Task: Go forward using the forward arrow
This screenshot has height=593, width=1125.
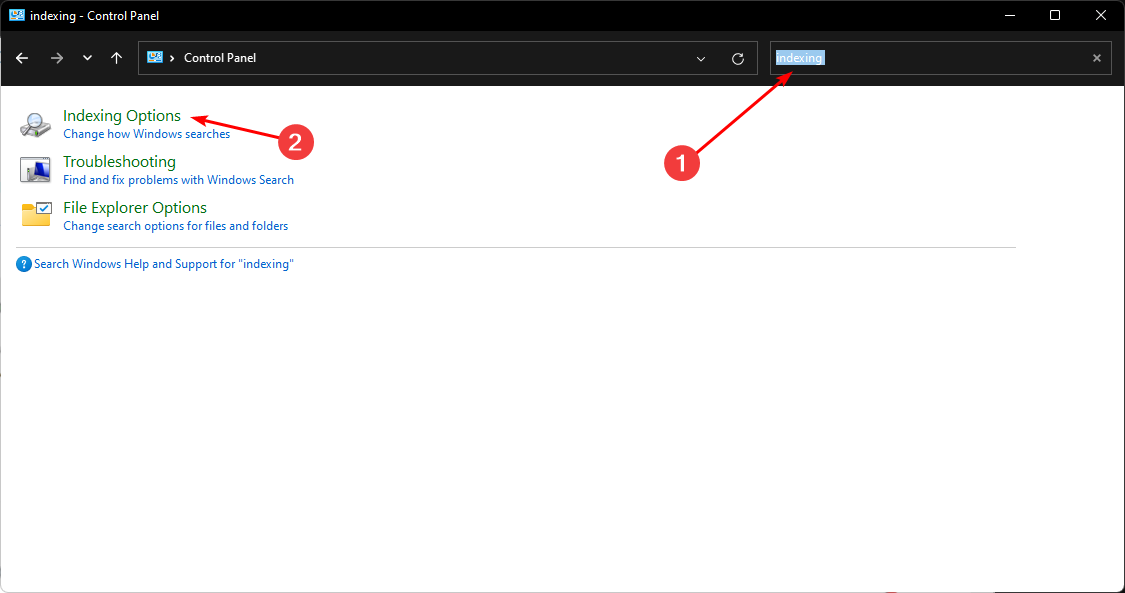Action: [57, 58]
